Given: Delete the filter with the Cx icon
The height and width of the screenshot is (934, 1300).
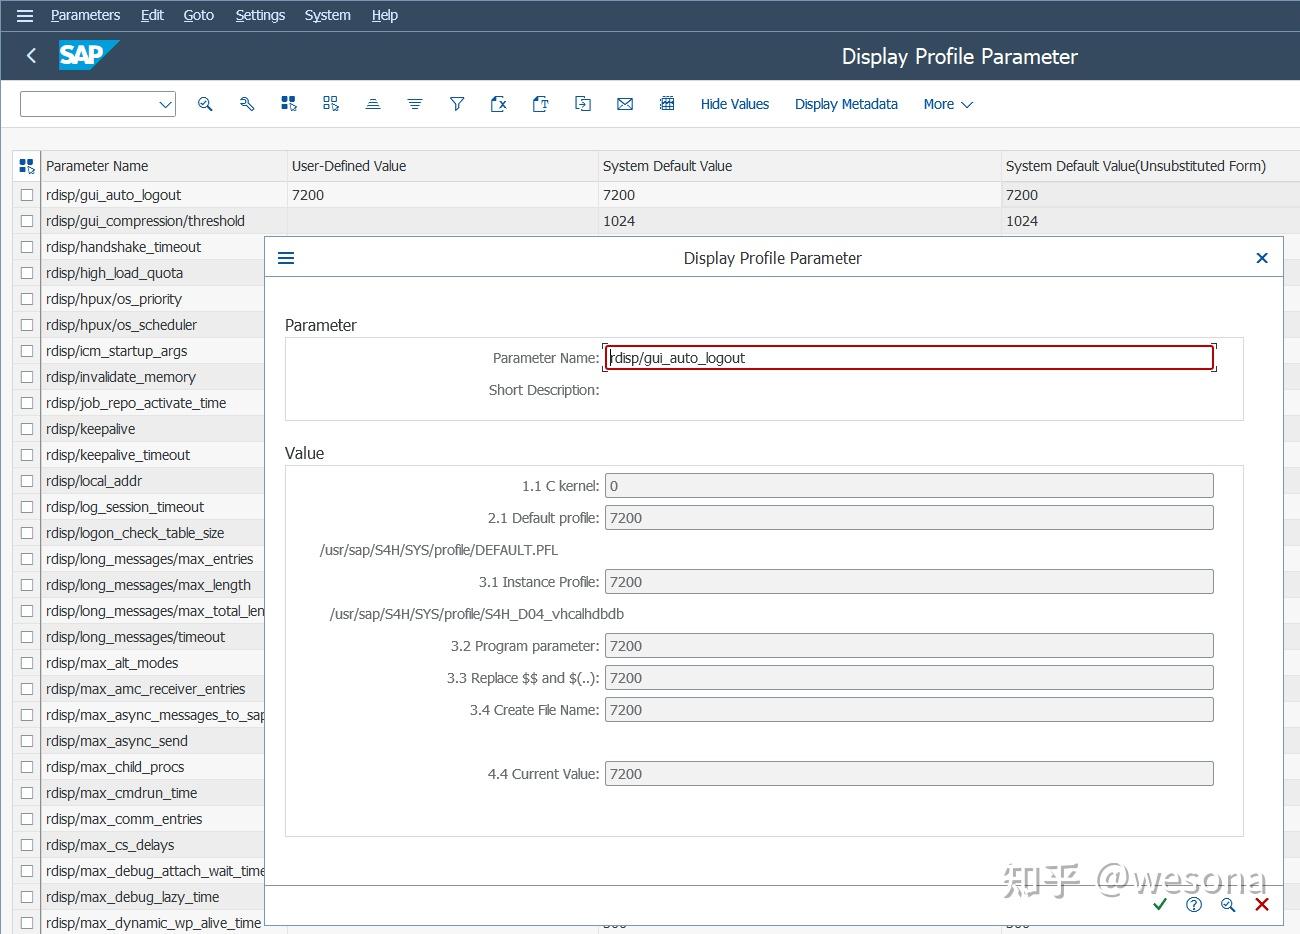Looking at the screenshot, I should (x=499, y=104).
